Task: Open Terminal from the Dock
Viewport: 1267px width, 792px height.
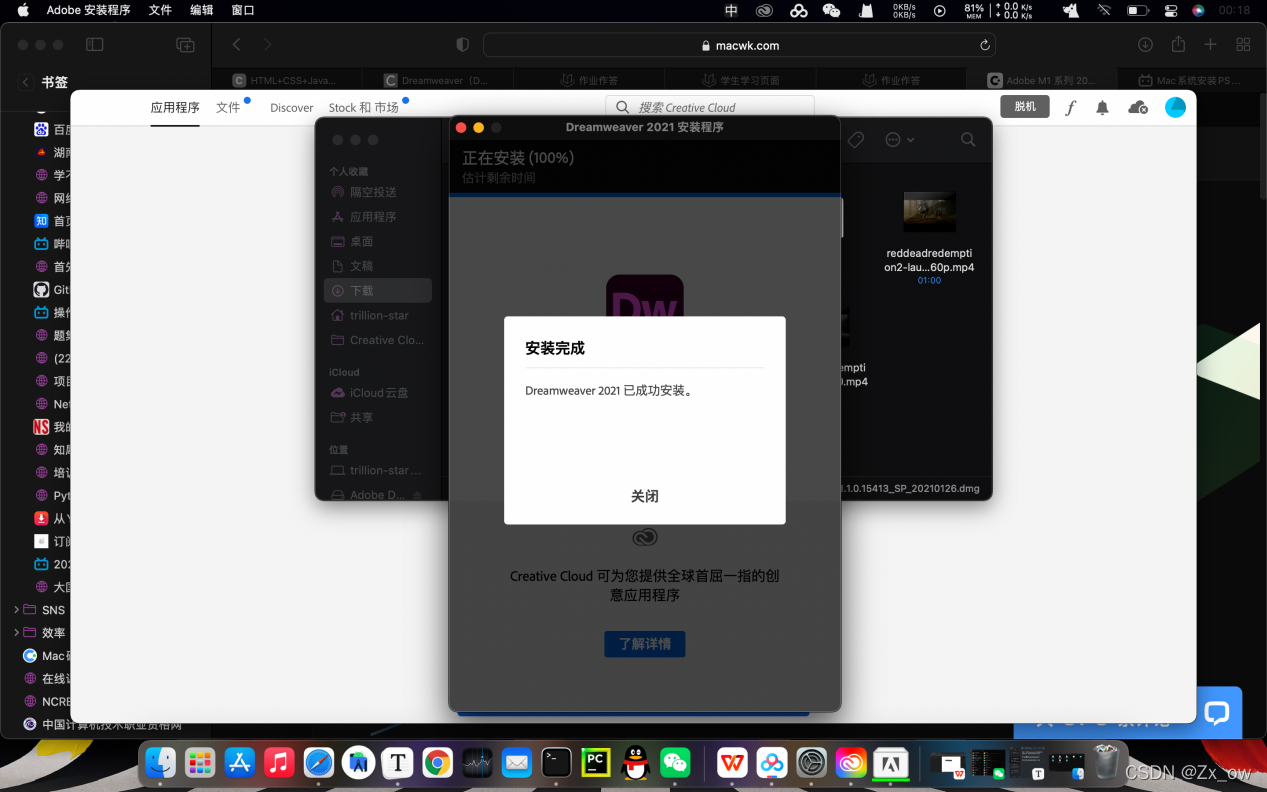Action: [556, 764]
